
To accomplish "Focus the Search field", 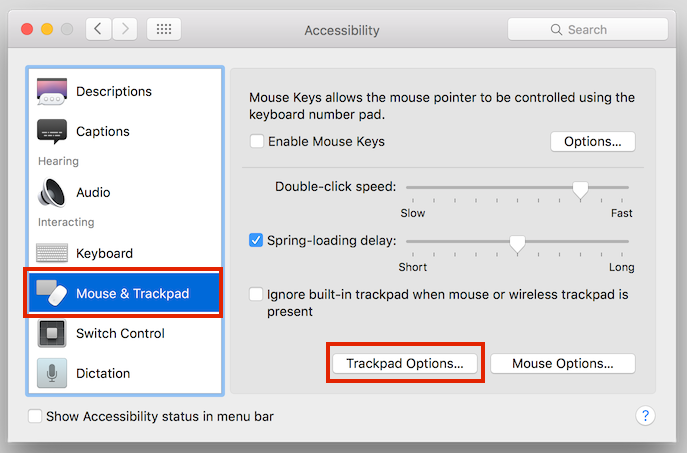I will pos(588,29).
